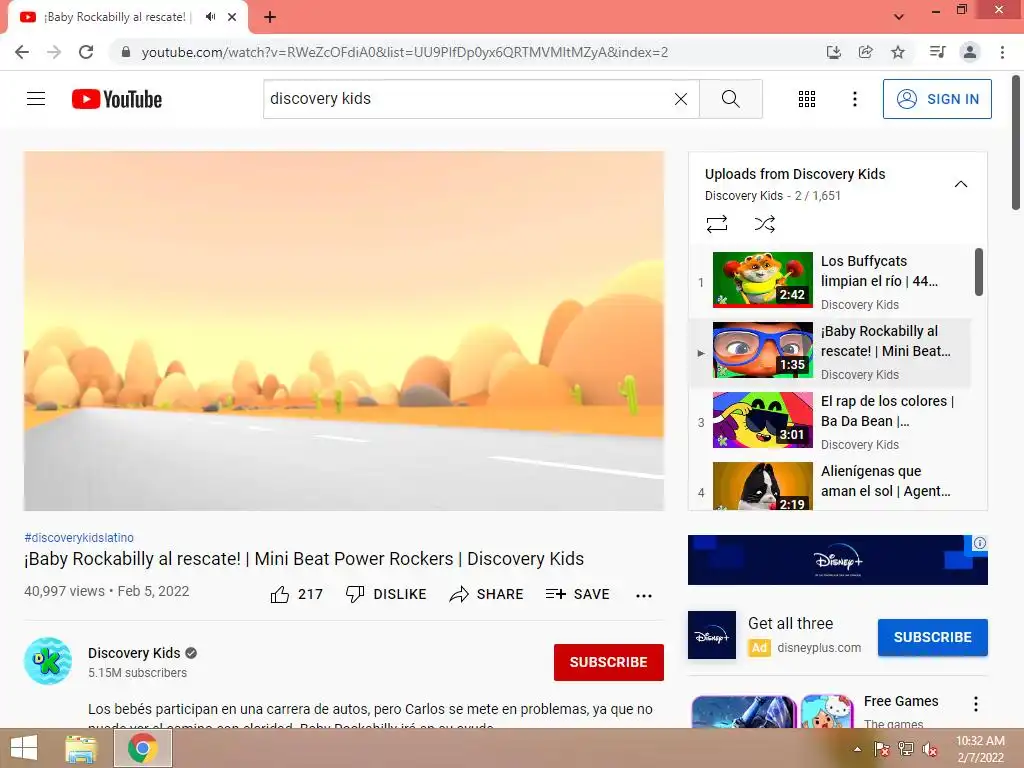Click blue SUBSCRIBE Disney+ ad button
The width and height of the screenshot is (1024, 768).
point(933,637)
